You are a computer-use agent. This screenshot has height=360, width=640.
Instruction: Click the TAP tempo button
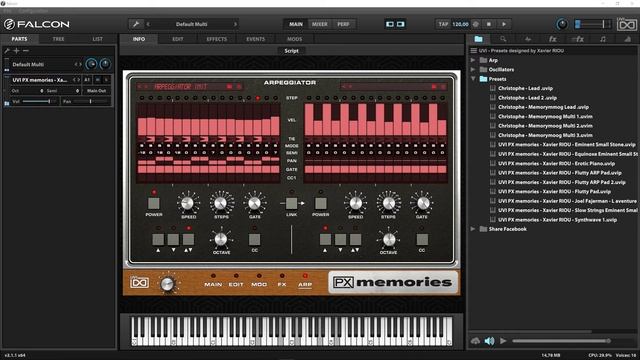(443, 24)
